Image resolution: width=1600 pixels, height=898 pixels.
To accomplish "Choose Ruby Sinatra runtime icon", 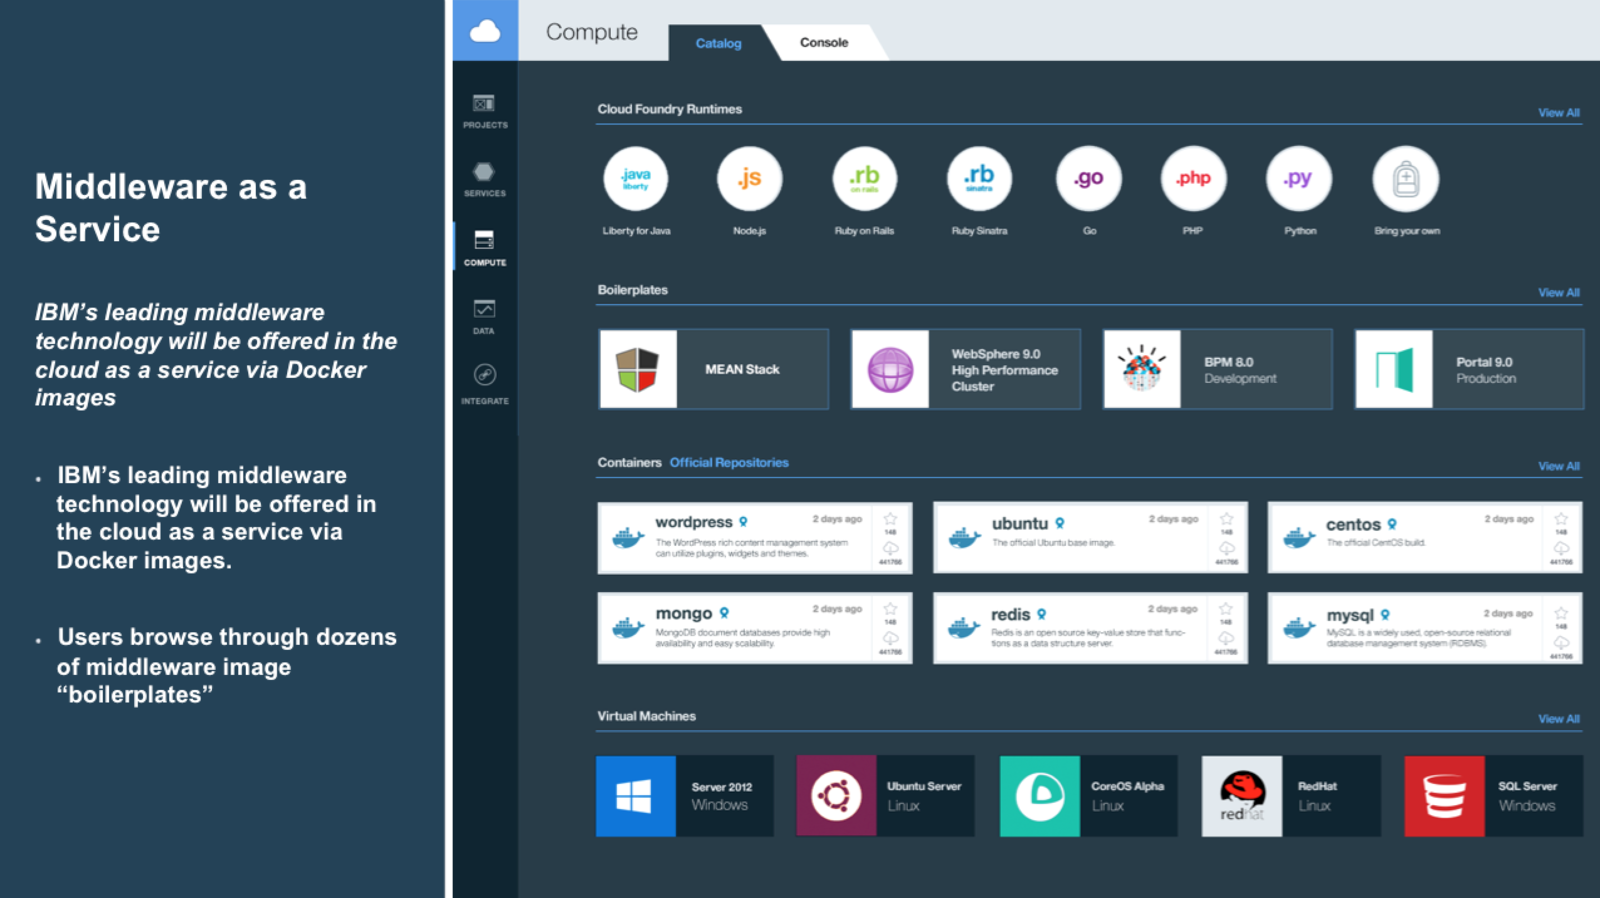I will coord(979,179).
